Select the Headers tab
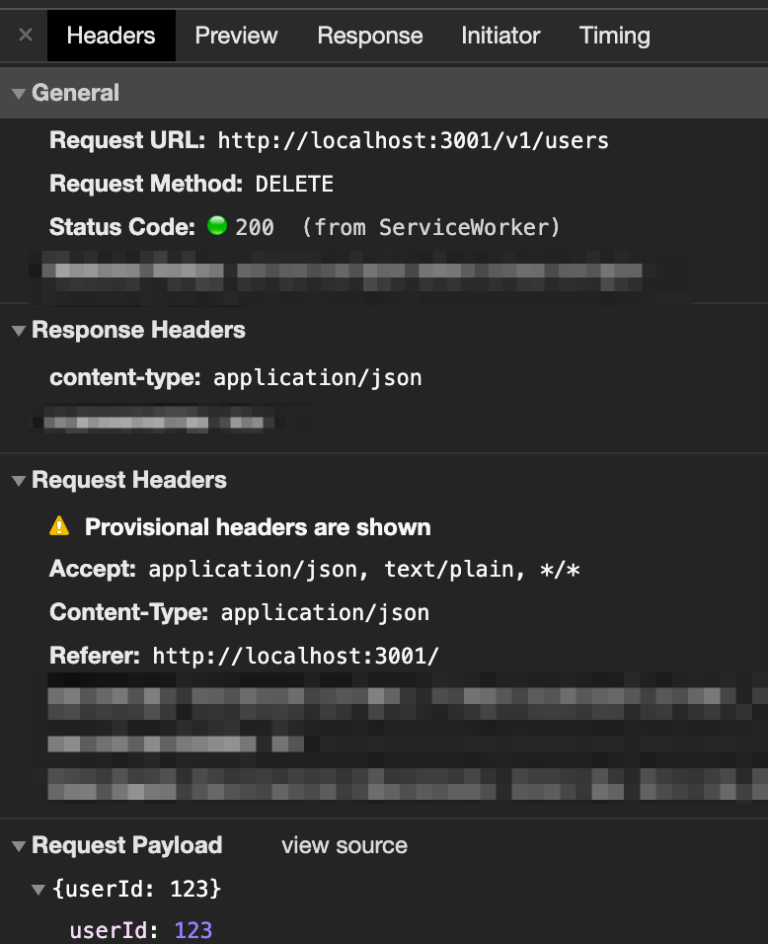The image size is (768, 944). 110,35
